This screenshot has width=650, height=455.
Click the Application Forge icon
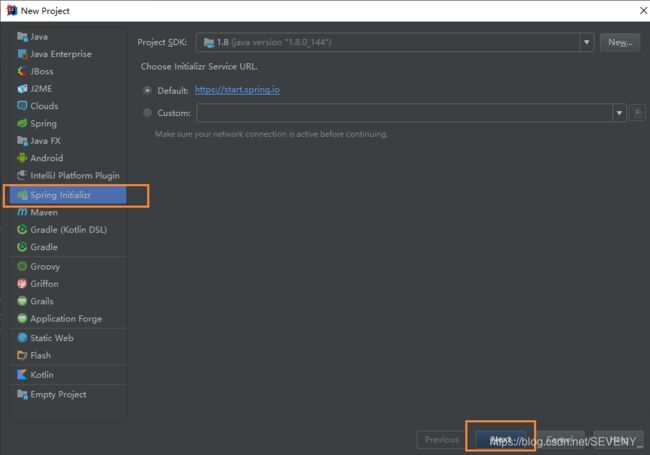pyautogui.click(x=22, y=318)
